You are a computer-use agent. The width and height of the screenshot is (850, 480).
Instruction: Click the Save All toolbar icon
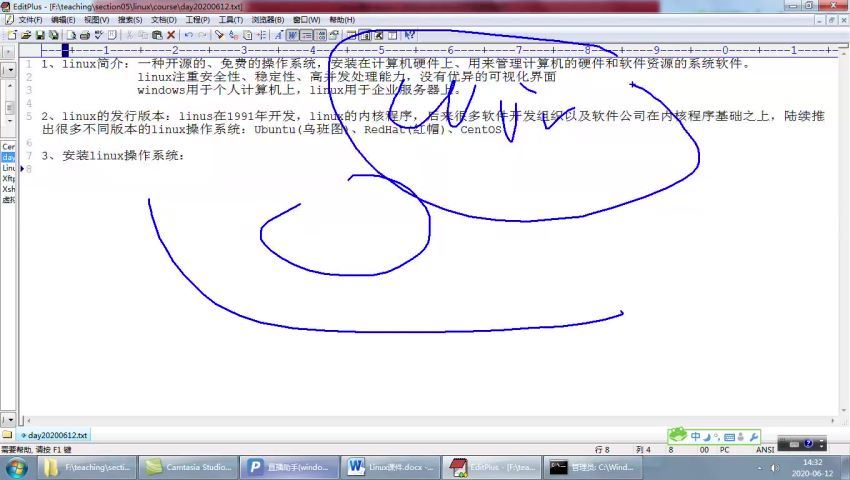[54, 35]
